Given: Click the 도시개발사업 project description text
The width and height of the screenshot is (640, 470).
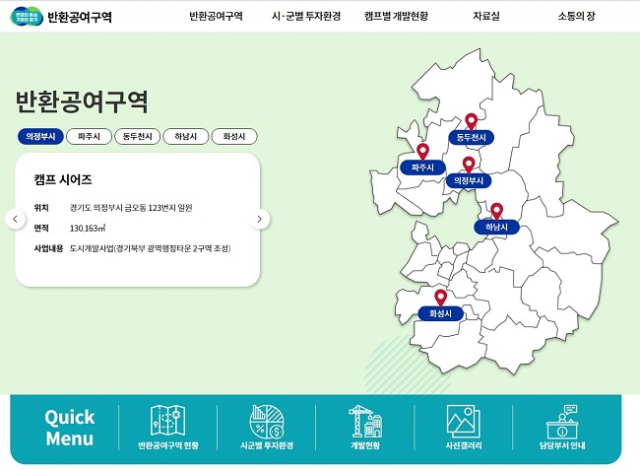Looking at the screenshot, I should (150, 248).
